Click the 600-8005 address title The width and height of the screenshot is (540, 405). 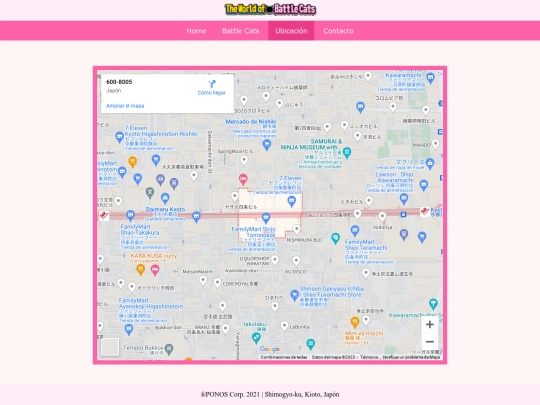(119, 82)
